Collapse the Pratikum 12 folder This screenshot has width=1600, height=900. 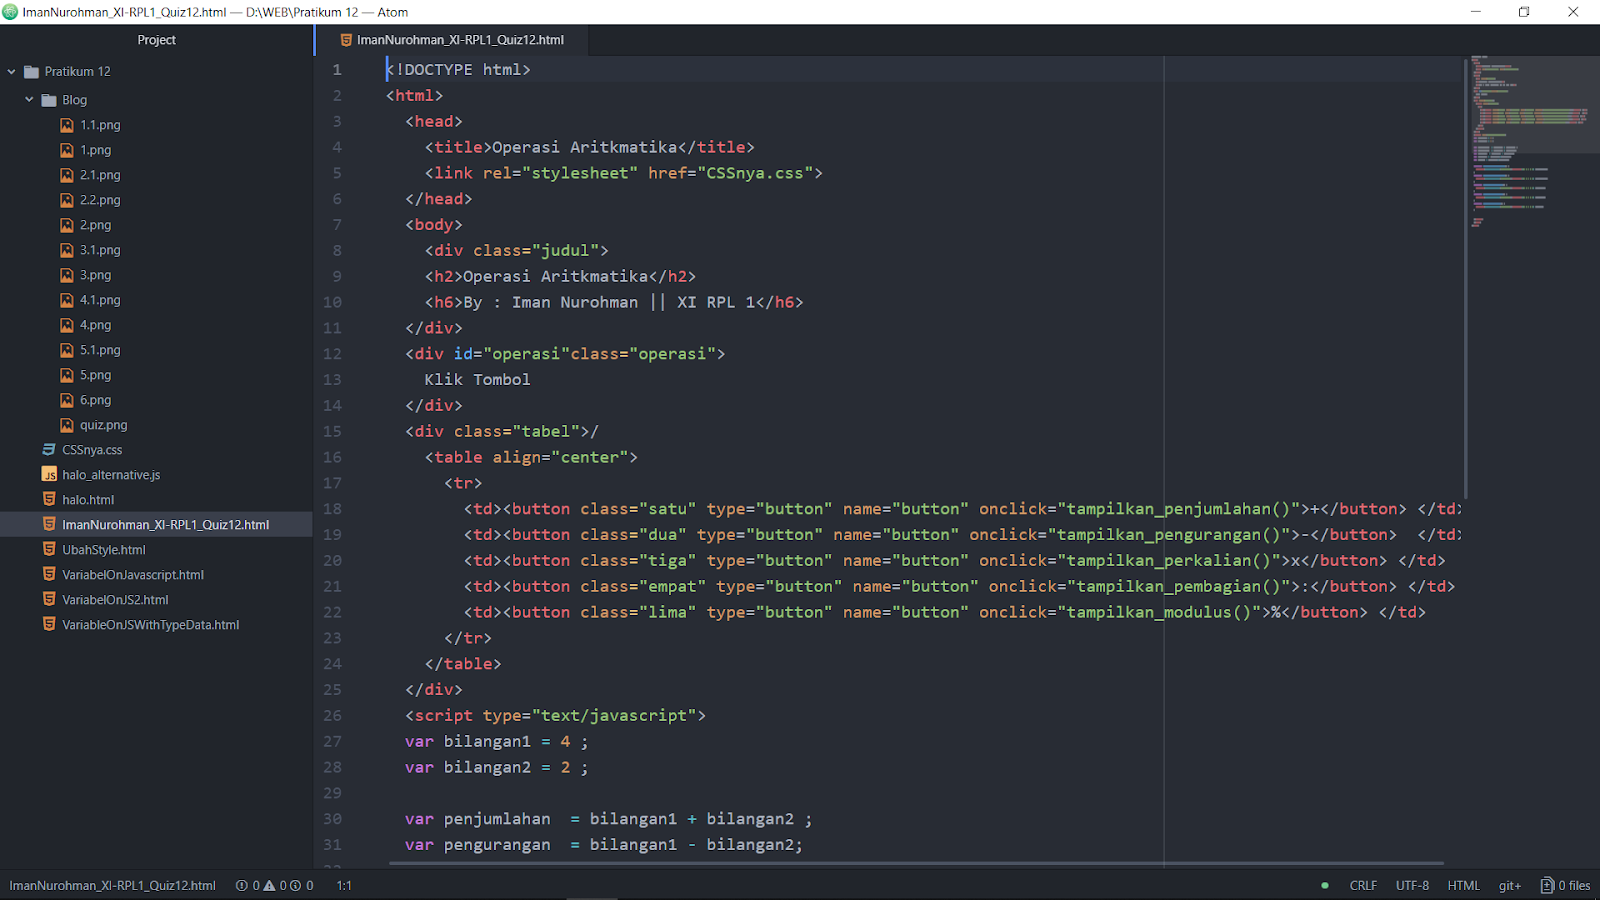point(10,71)
